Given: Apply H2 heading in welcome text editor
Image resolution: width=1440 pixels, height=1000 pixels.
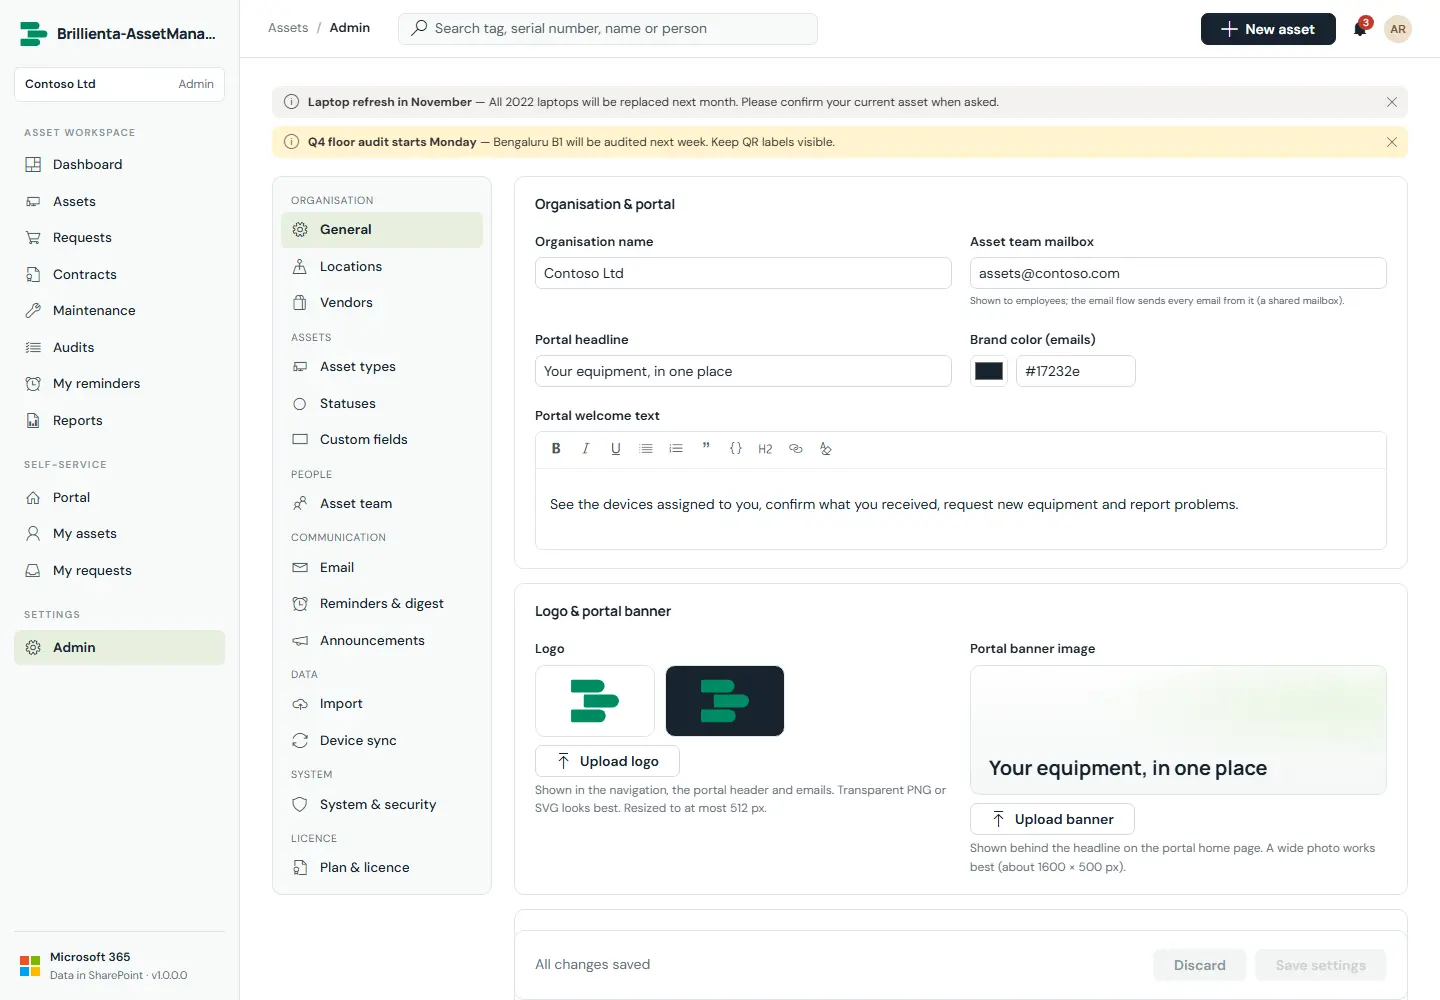Looking at the screenshot, I should [x=765, y=449].
